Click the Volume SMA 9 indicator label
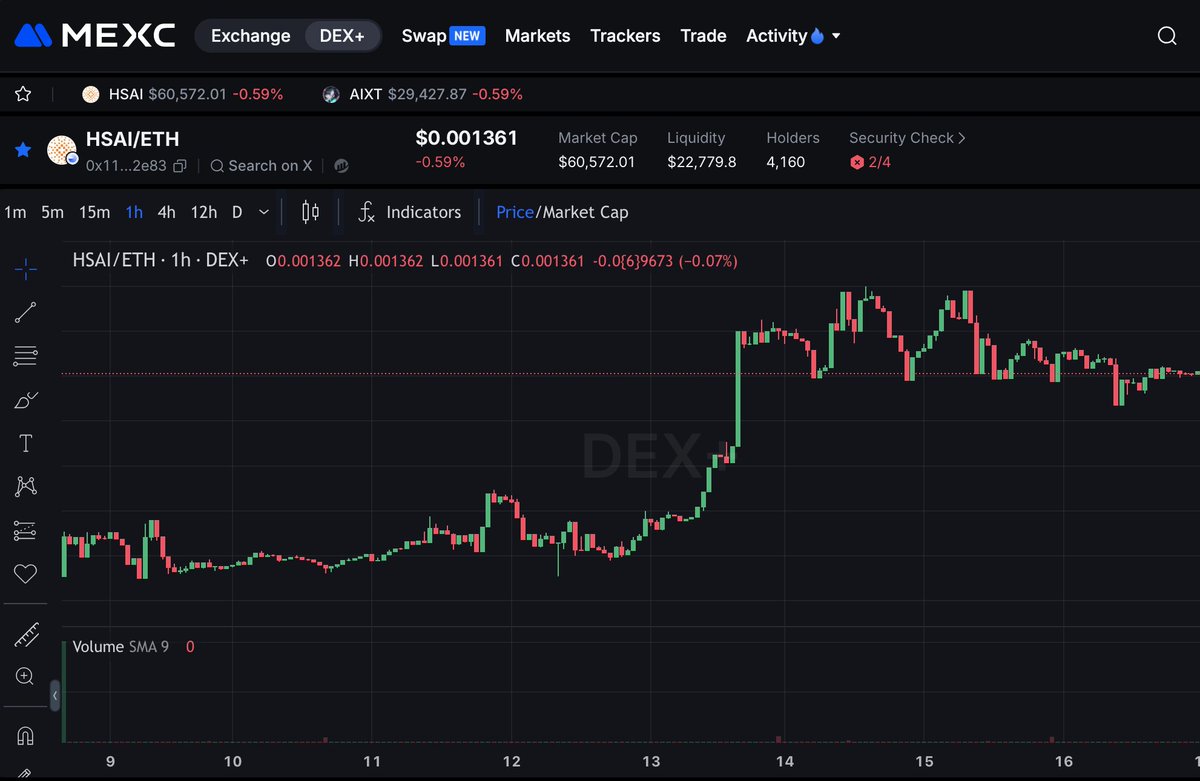 click(120, 647)
